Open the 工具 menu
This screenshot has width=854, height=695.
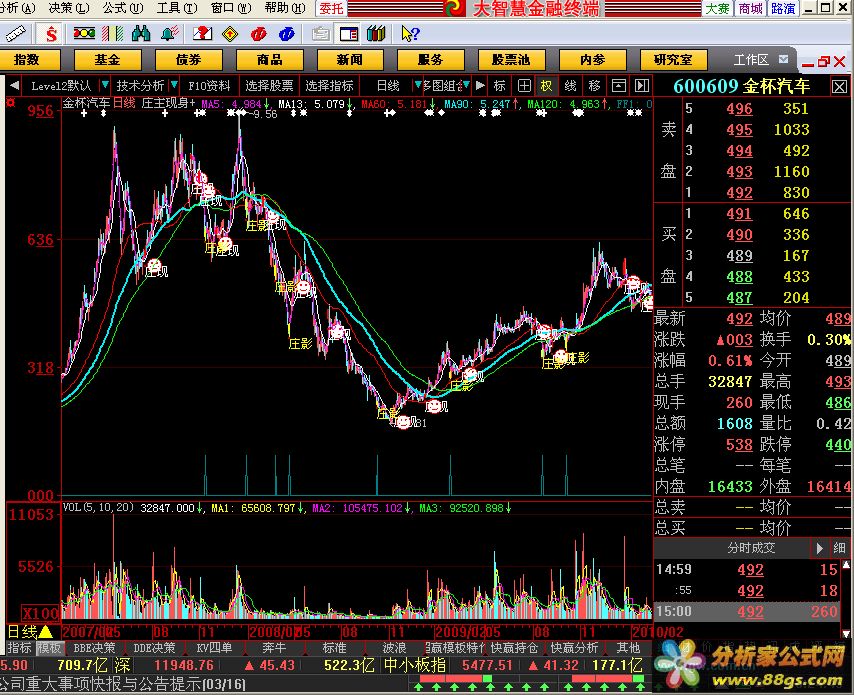coord(177,8)
